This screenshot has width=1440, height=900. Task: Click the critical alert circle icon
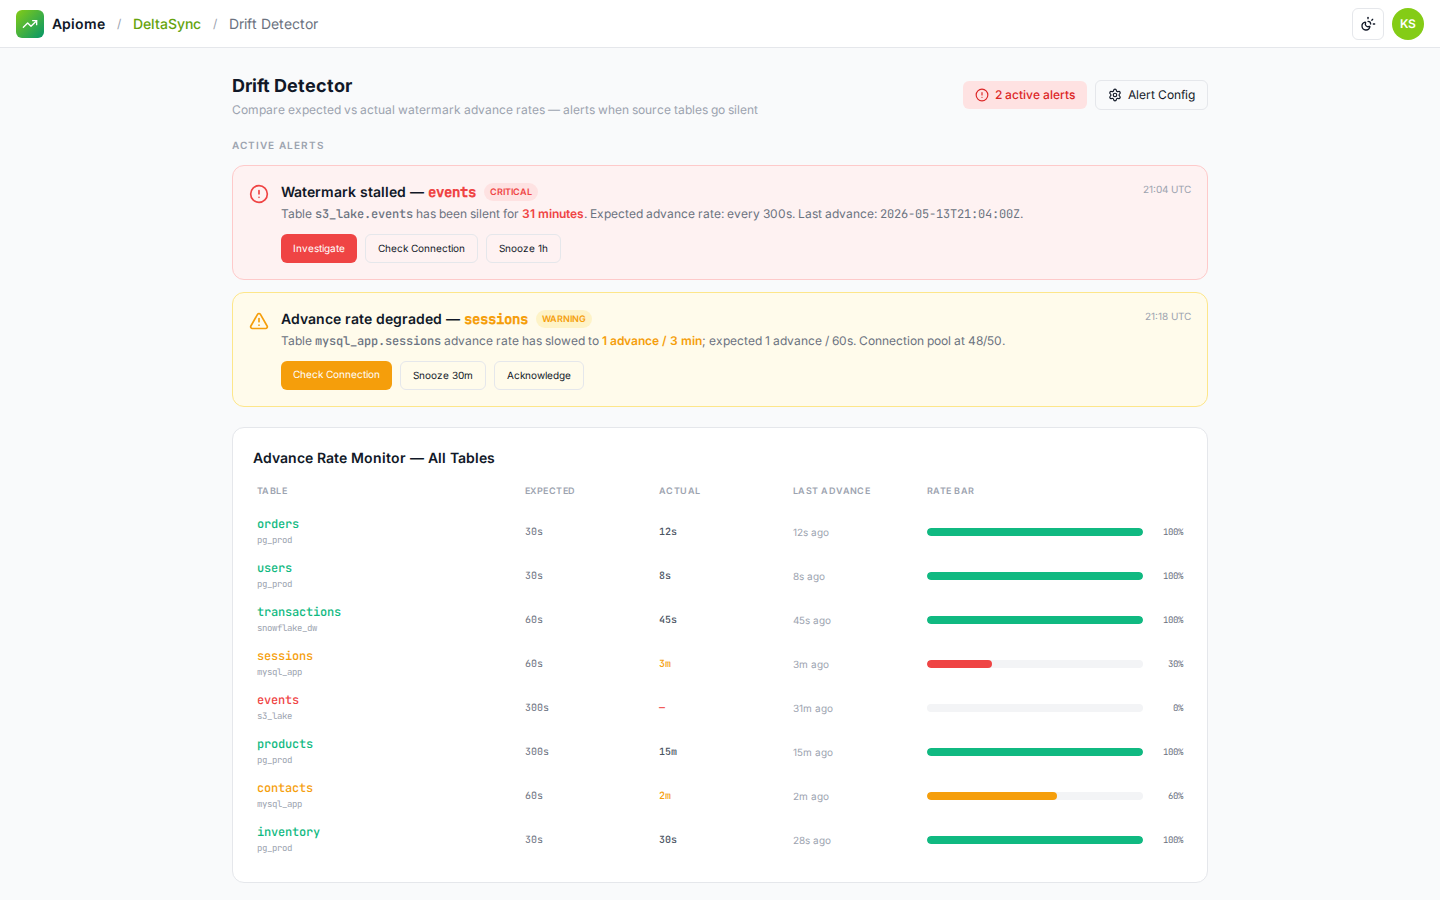pos(259,194)
